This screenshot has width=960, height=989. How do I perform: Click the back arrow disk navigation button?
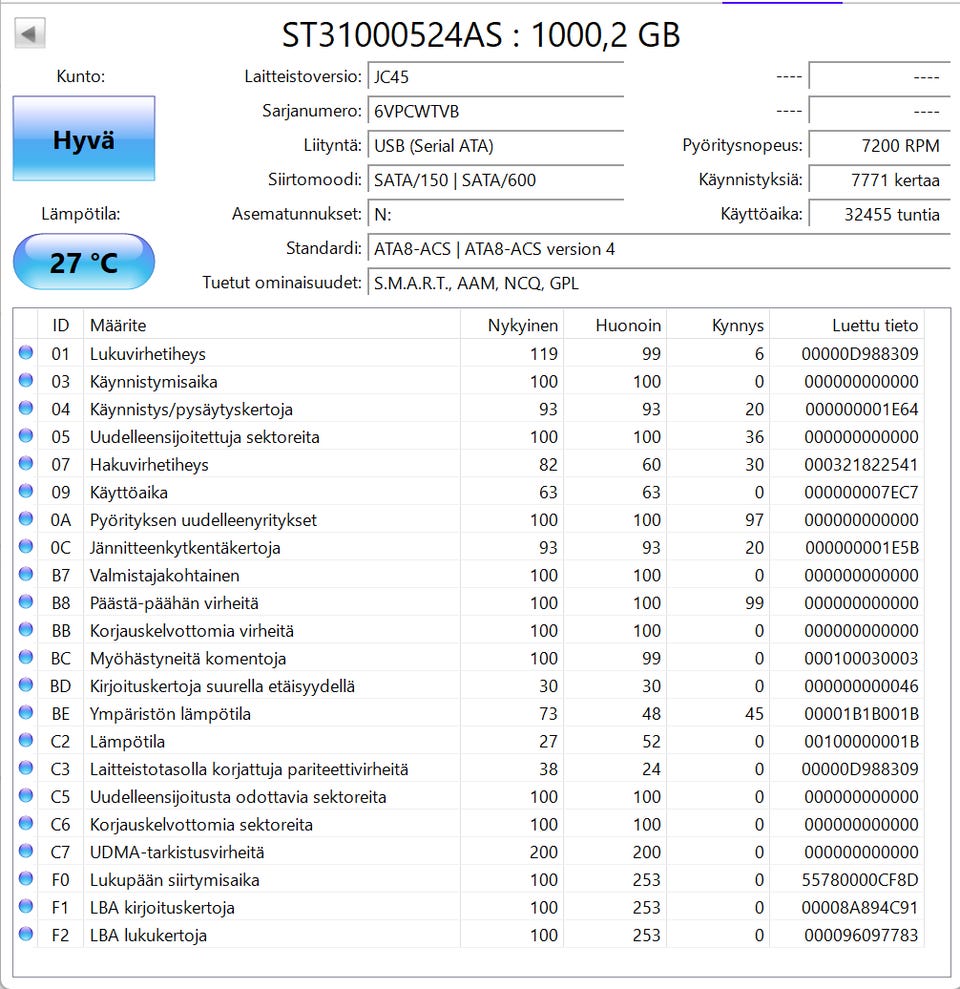pyautogui.click(x=30, y=34)
